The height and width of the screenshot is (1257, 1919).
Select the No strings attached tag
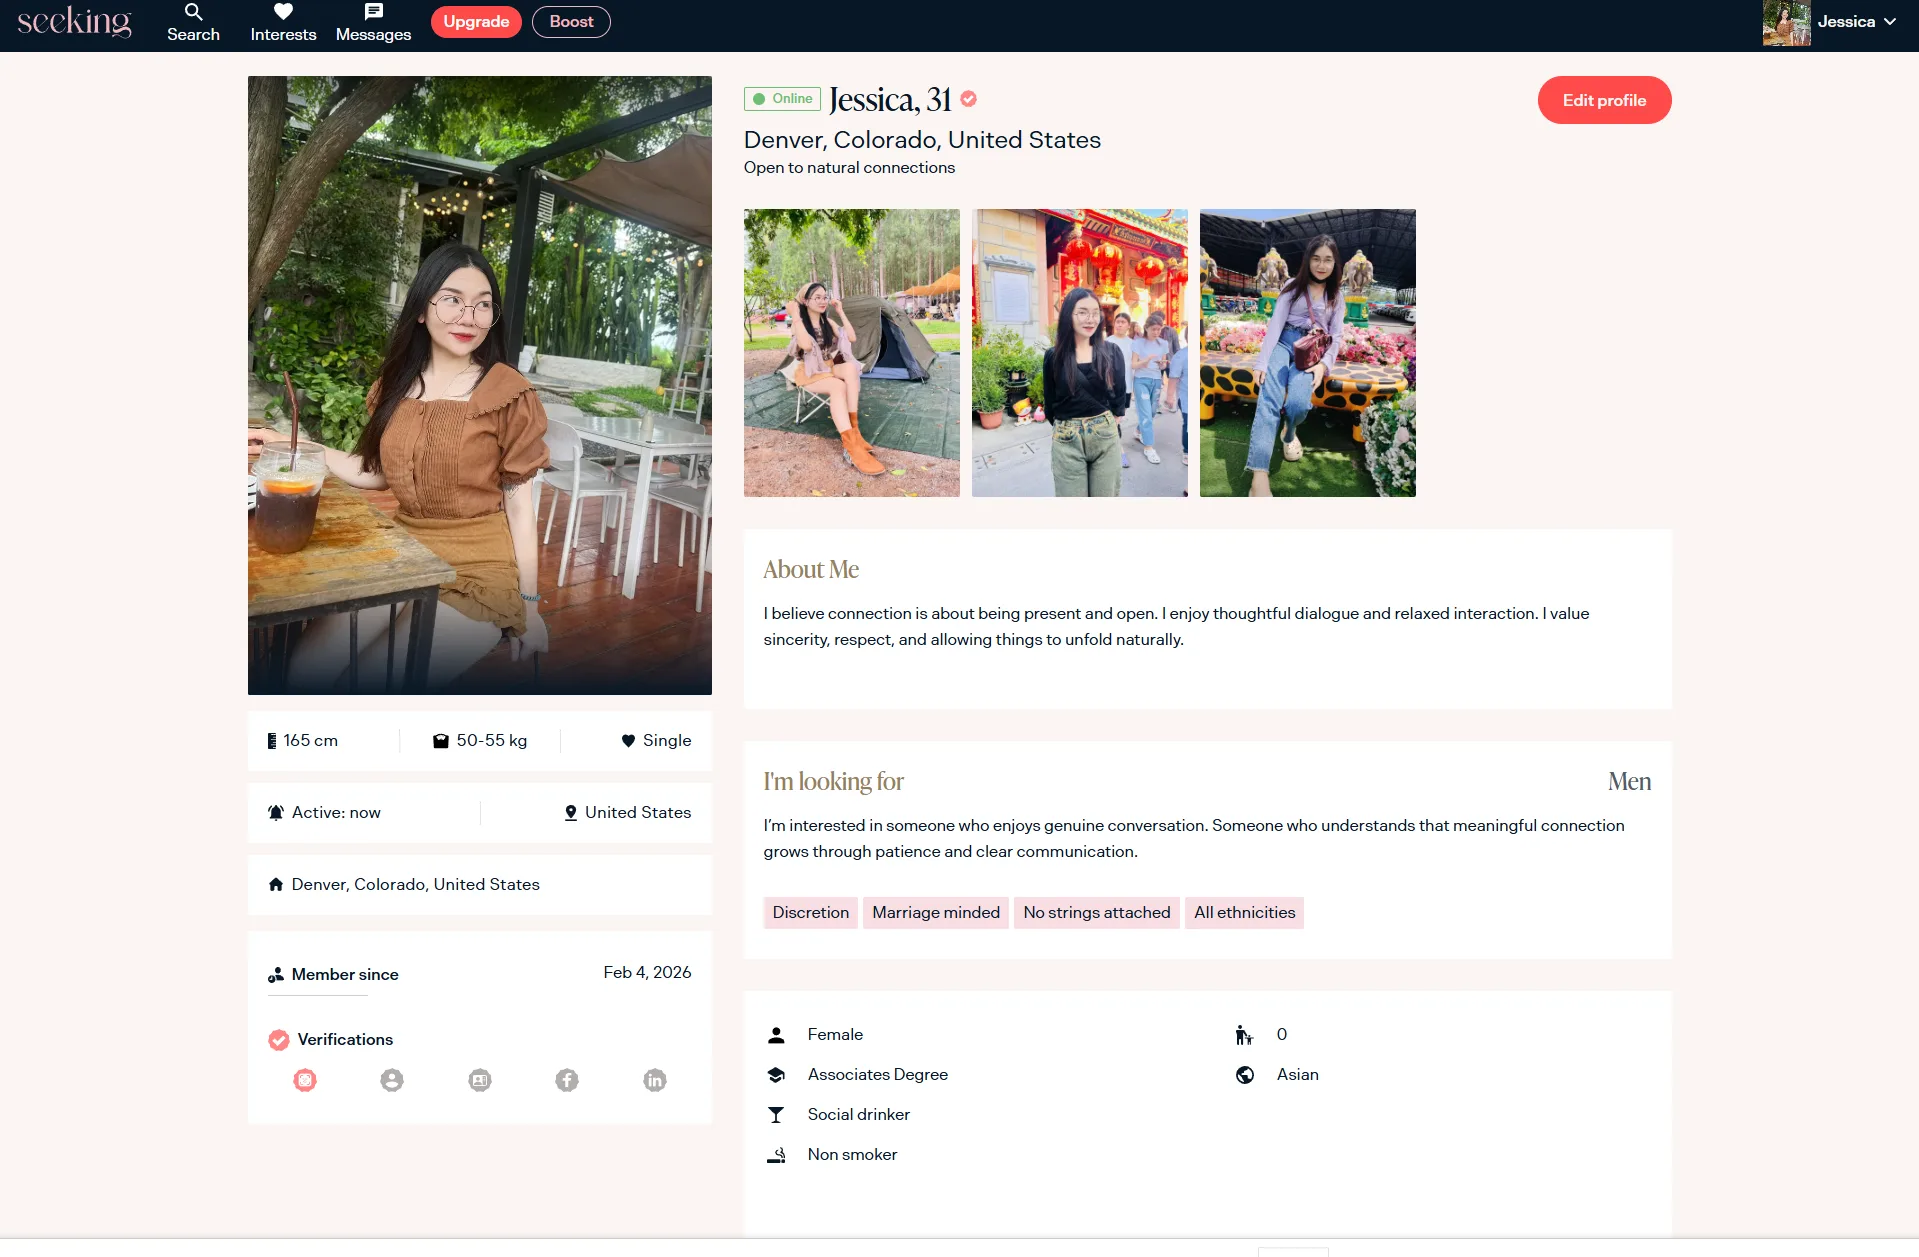1096,913
